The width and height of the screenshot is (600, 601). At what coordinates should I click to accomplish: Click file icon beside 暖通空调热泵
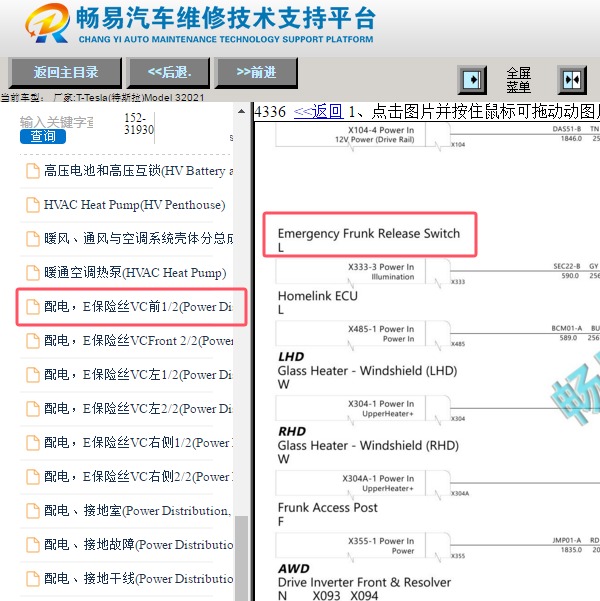33,273
